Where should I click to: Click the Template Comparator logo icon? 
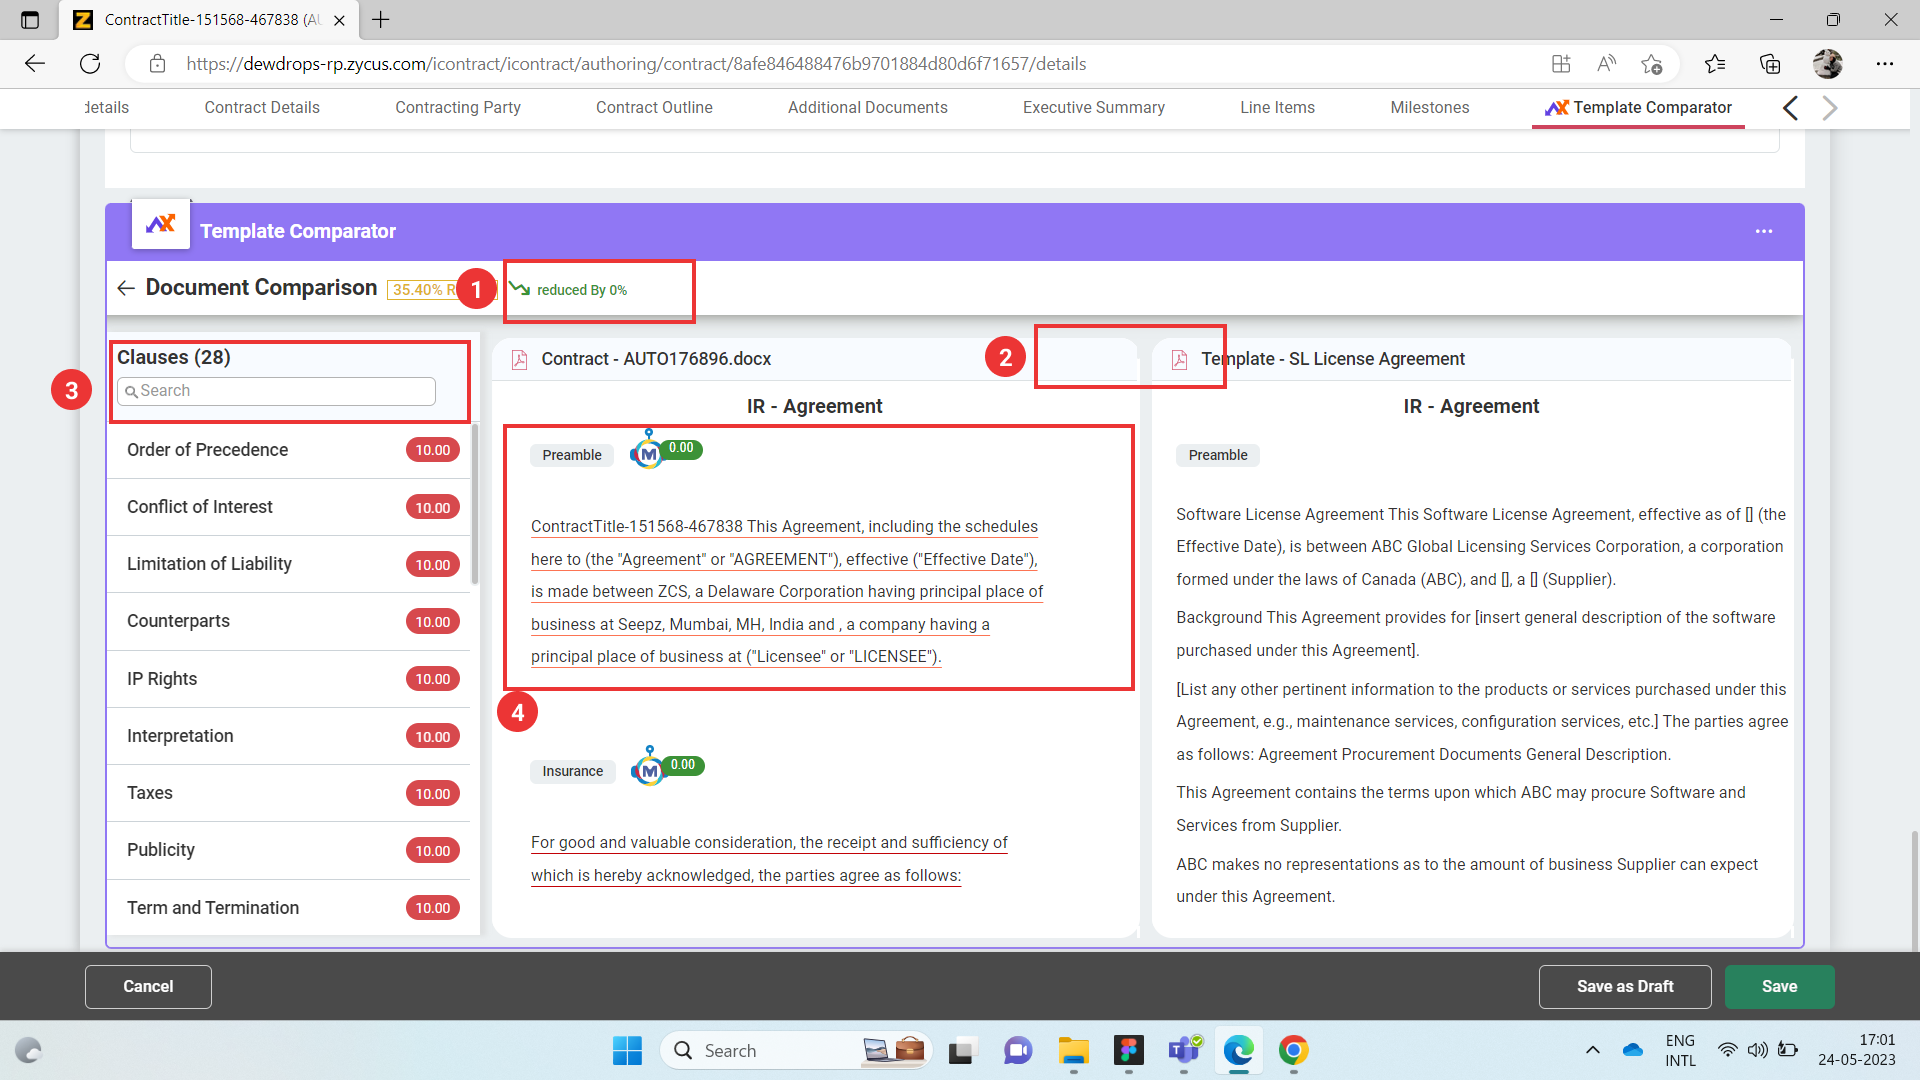pos(161,224)
